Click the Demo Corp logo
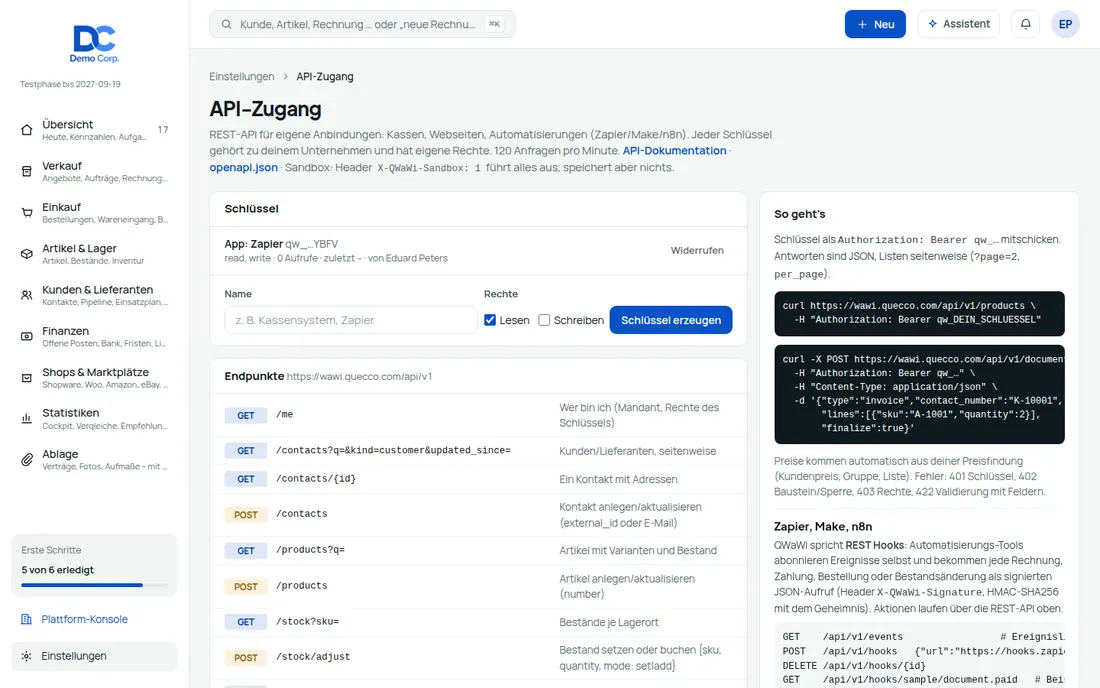1100x688 pixels. pyautogui.click(x=95, y=44)
